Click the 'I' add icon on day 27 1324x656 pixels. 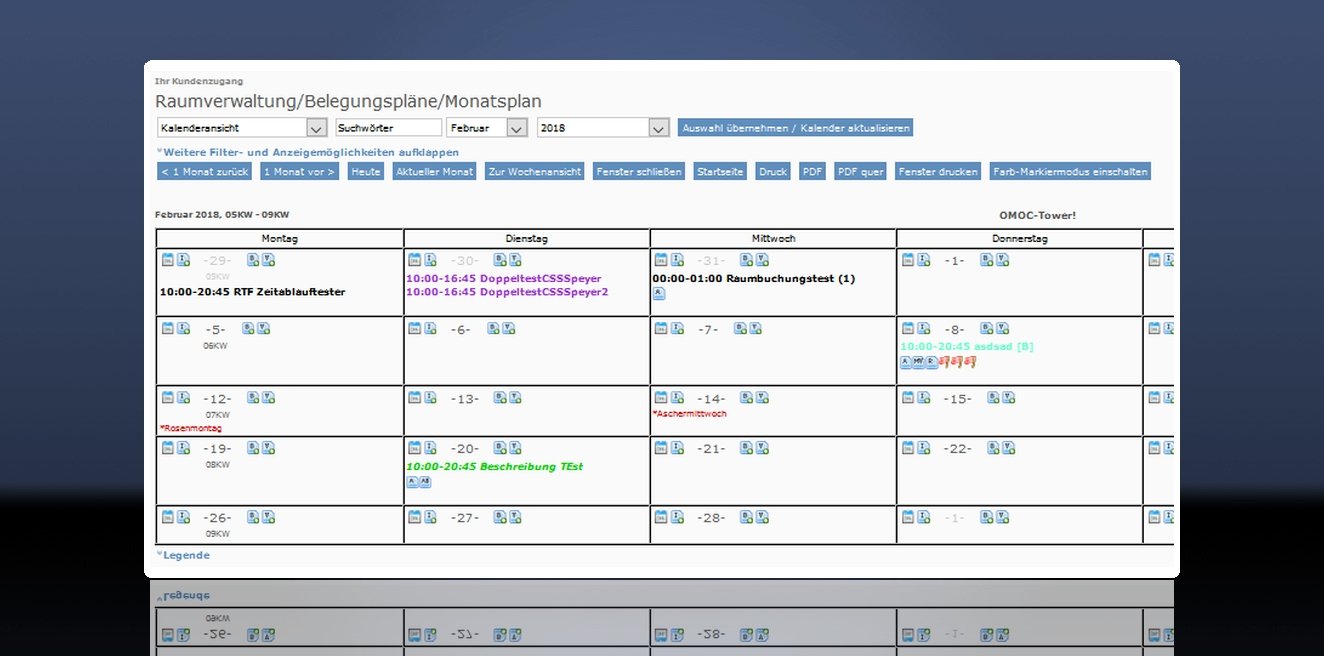(431, 517)
